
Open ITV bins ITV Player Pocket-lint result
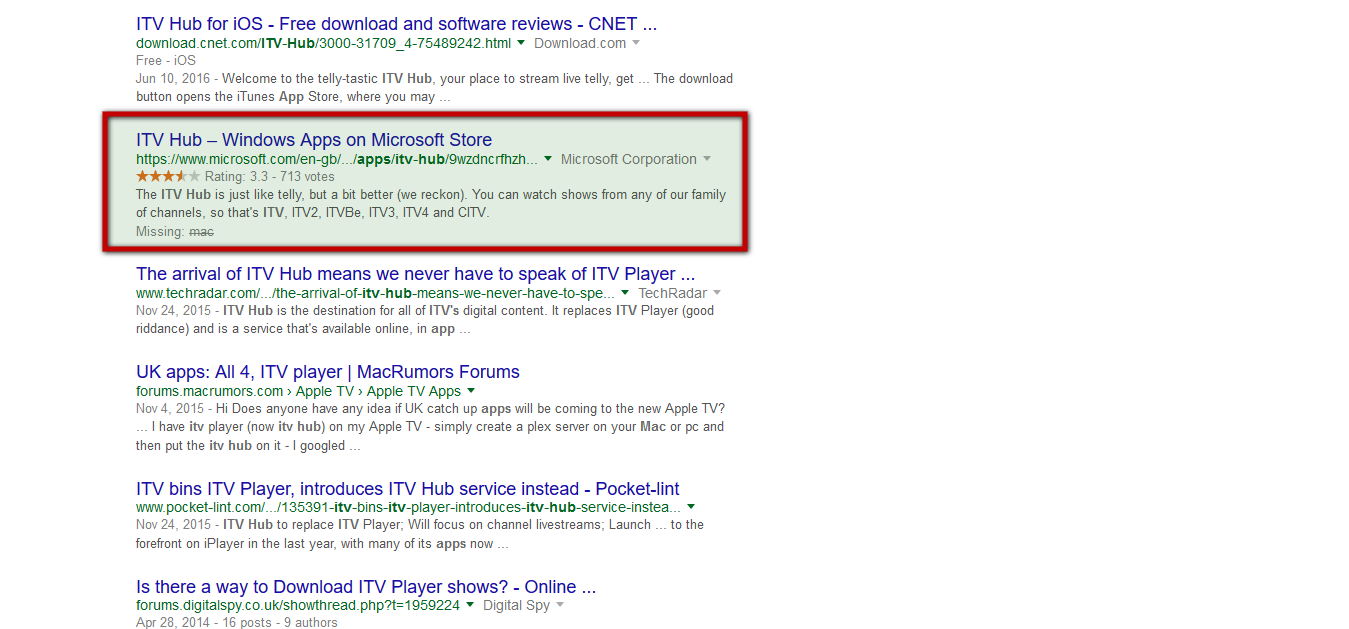tap(408, 489)
